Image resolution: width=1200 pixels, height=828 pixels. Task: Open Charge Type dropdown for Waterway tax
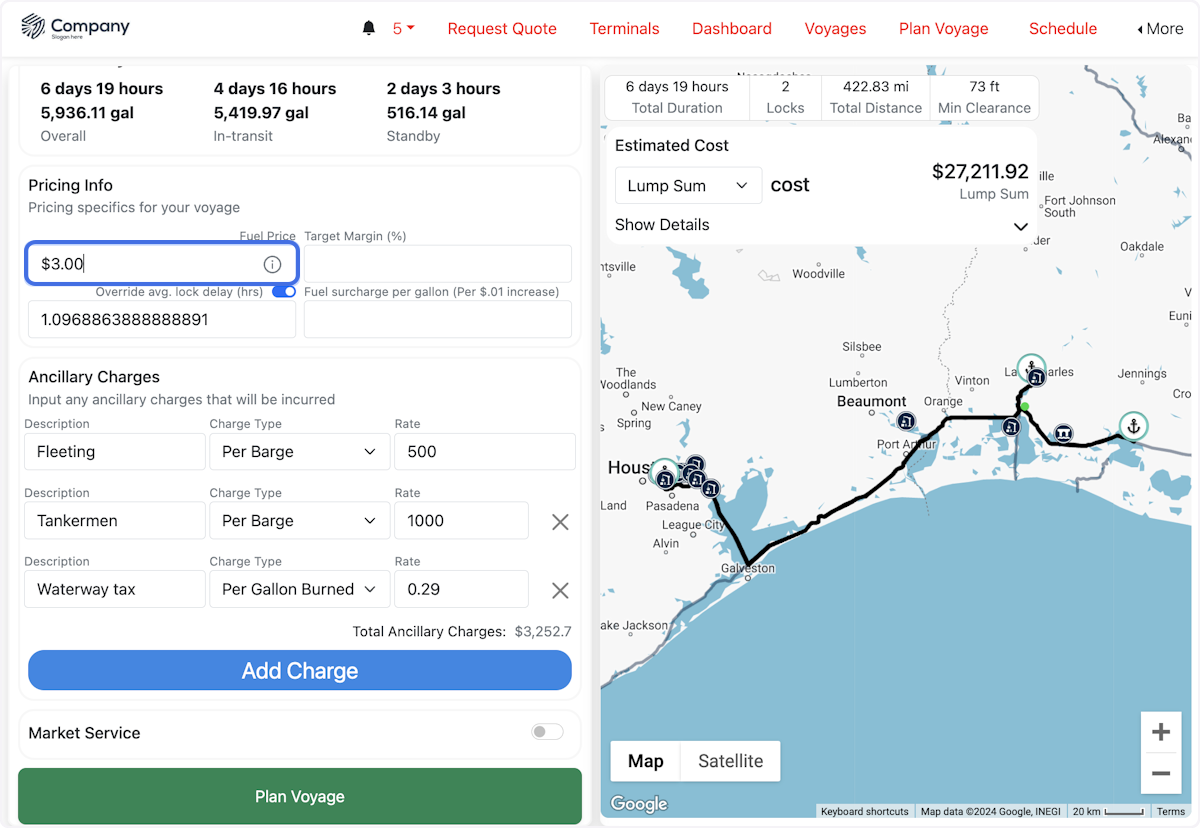[299, 590]
